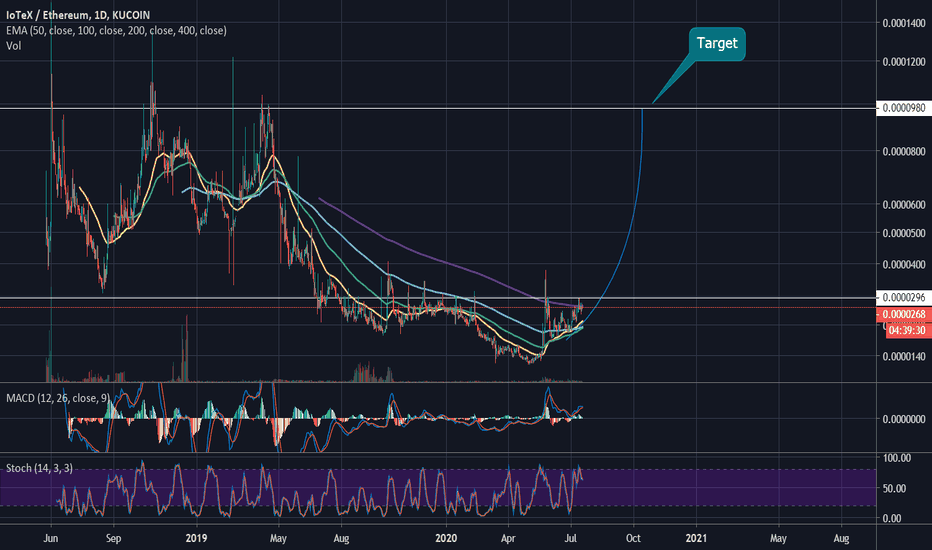The width and height of the screenshot is (932, 550).
Task: Click the Aug label before 2020
Action: (341, 538)
